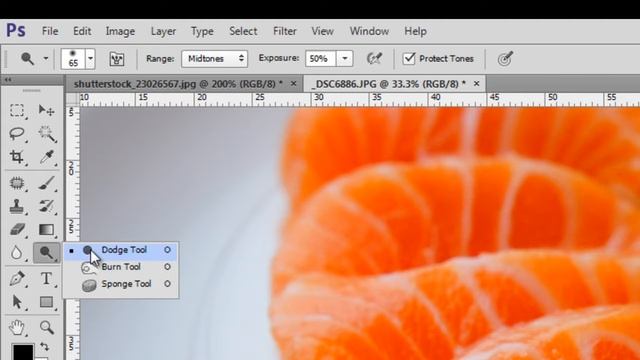The image size is (640, 360).
Task: Select the Eyedropper tool
Action: point(47,157)
